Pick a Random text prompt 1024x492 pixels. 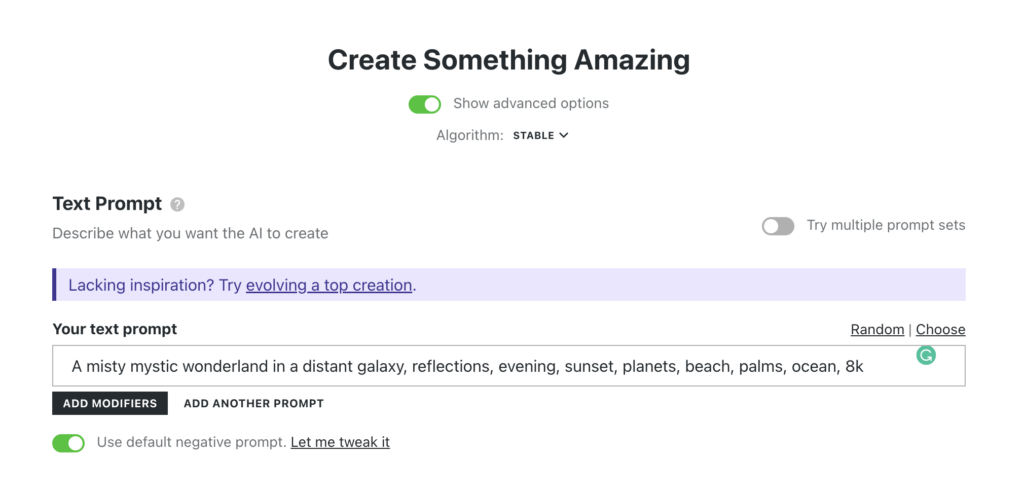pyautogui.click(x=877, y=329)
